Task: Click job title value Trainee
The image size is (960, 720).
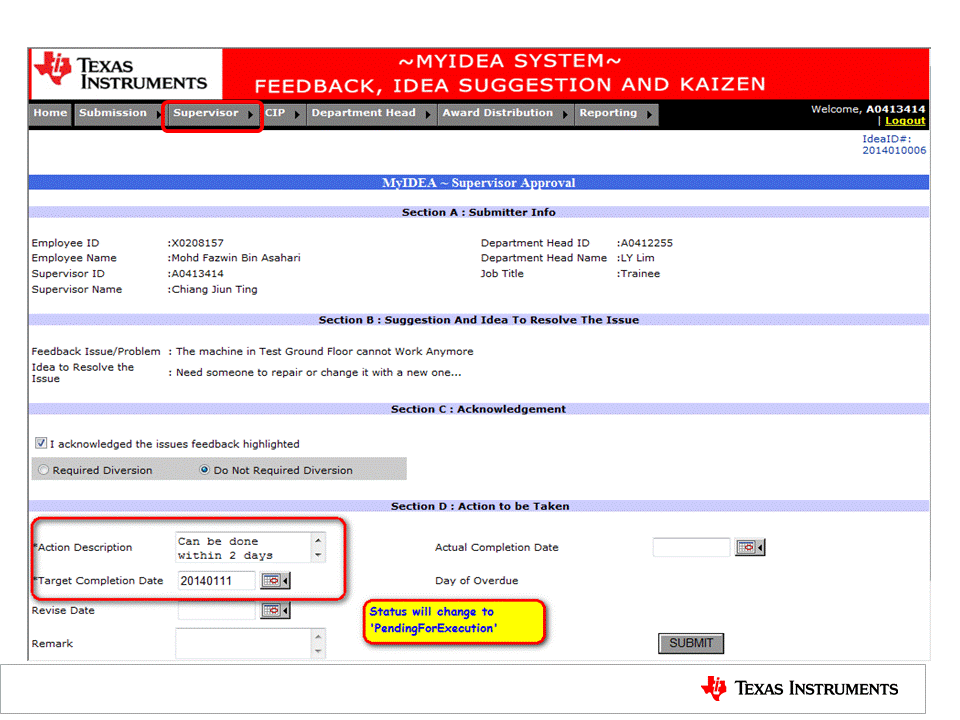Action: pyautogui.click(x=640, y=274)
